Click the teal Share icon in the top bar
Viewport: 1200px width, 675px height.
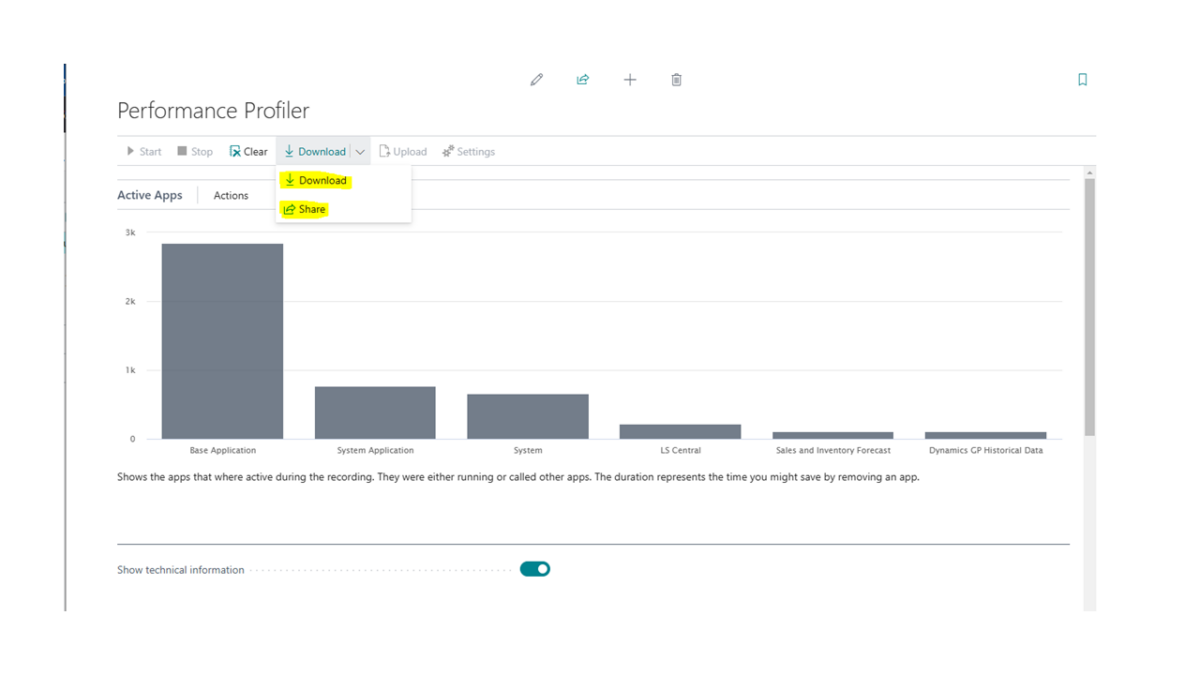coord(583,79)
